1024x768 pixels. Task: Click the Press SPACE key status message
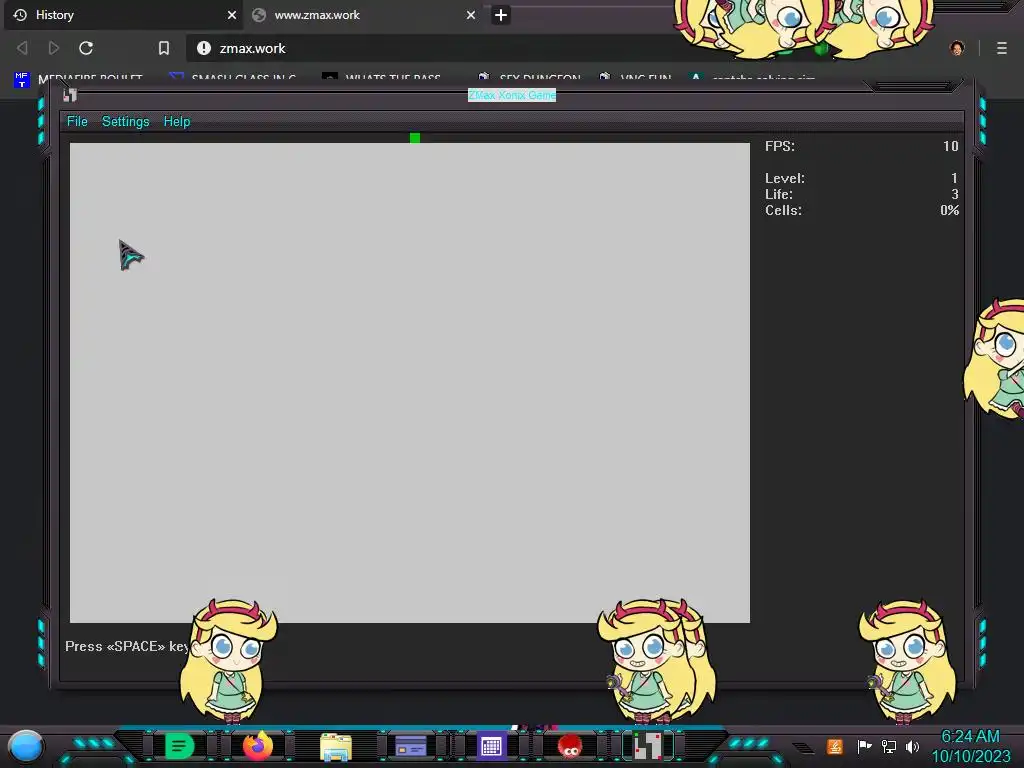(x=127, y=647)
